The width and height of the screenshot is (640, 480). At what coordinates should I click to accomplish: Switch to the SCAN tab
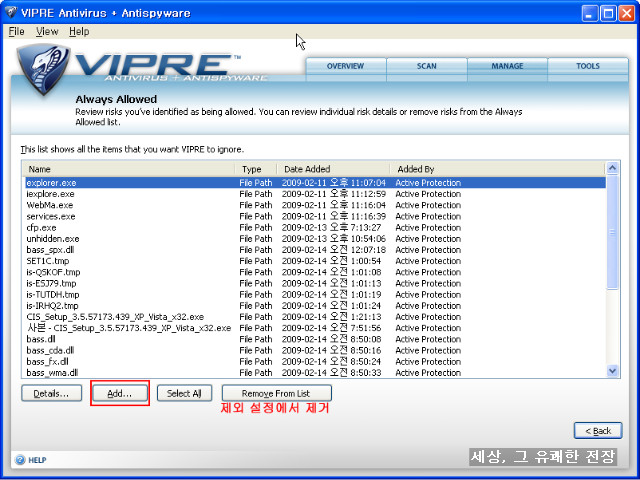click(x=427, y=66)
